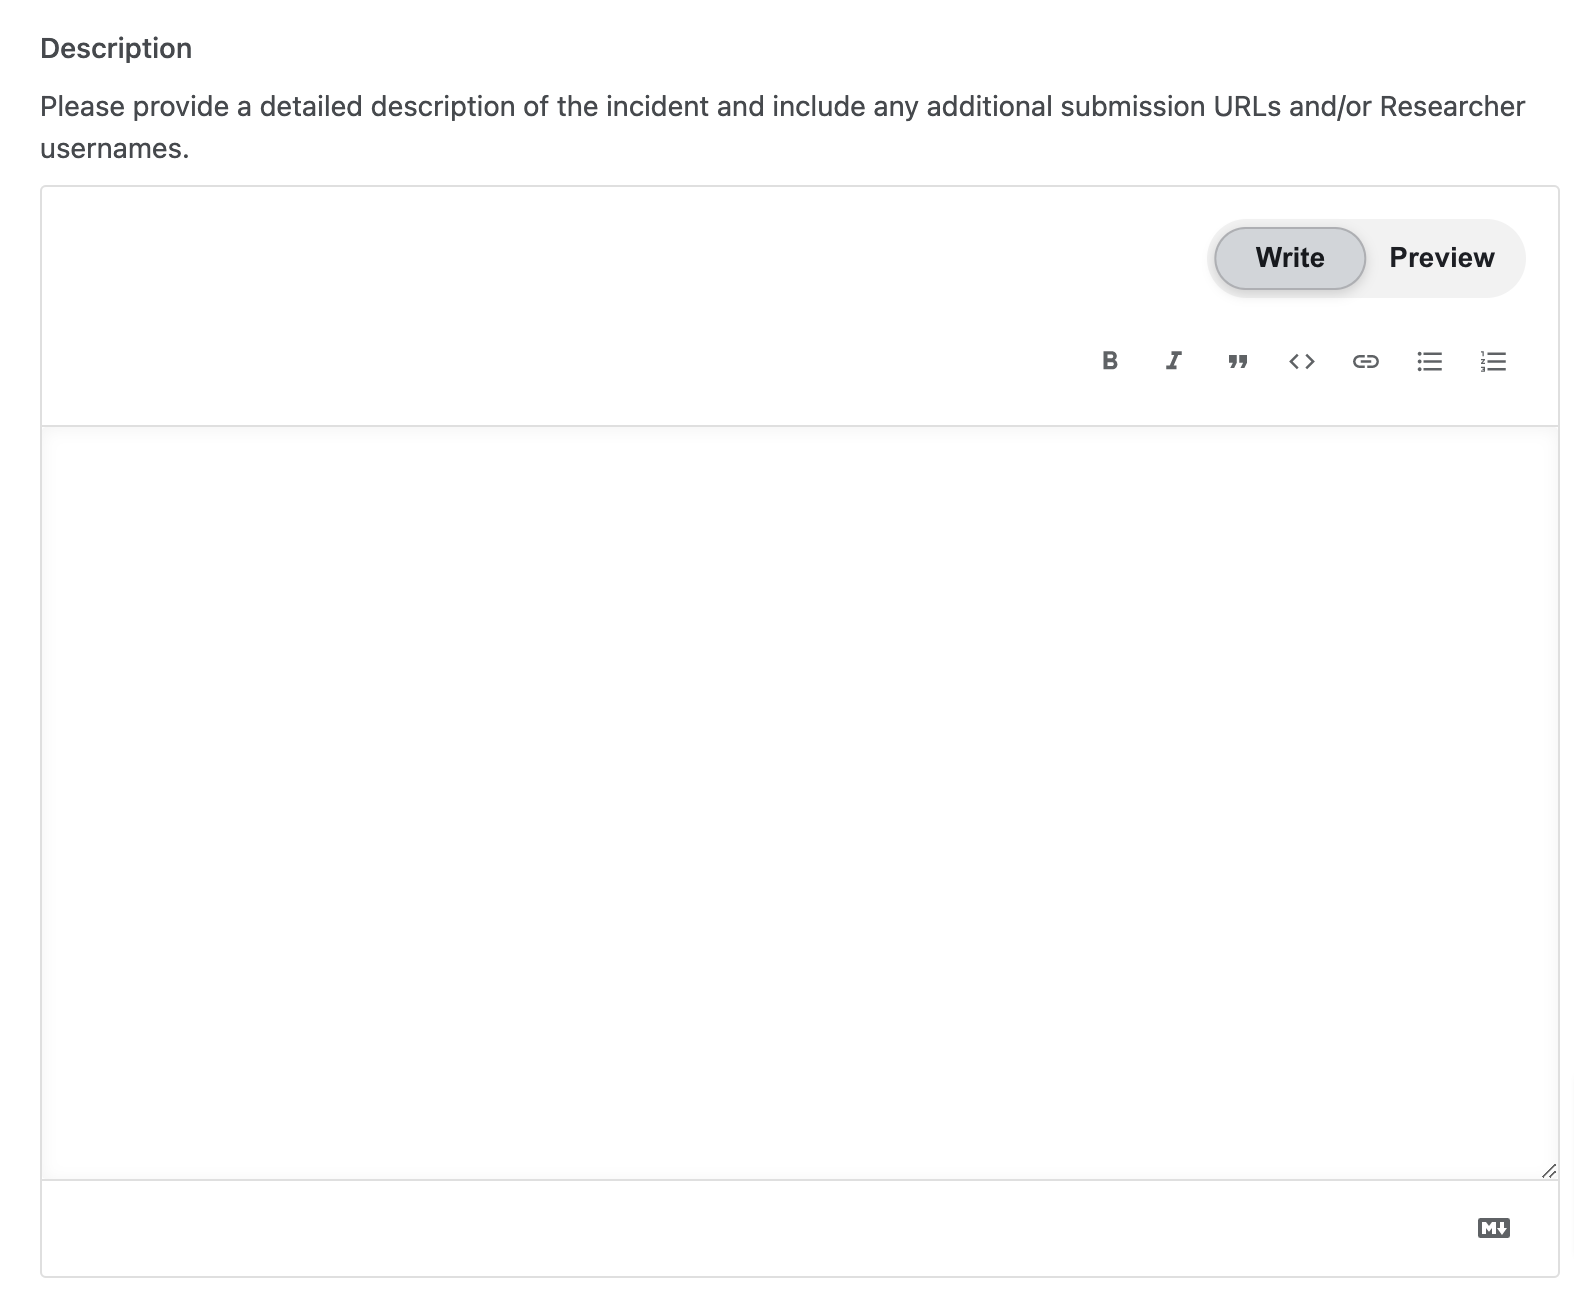Switch to the Preview mode
This screenshot has height=1292, width=1574.
pos(1442,258)
